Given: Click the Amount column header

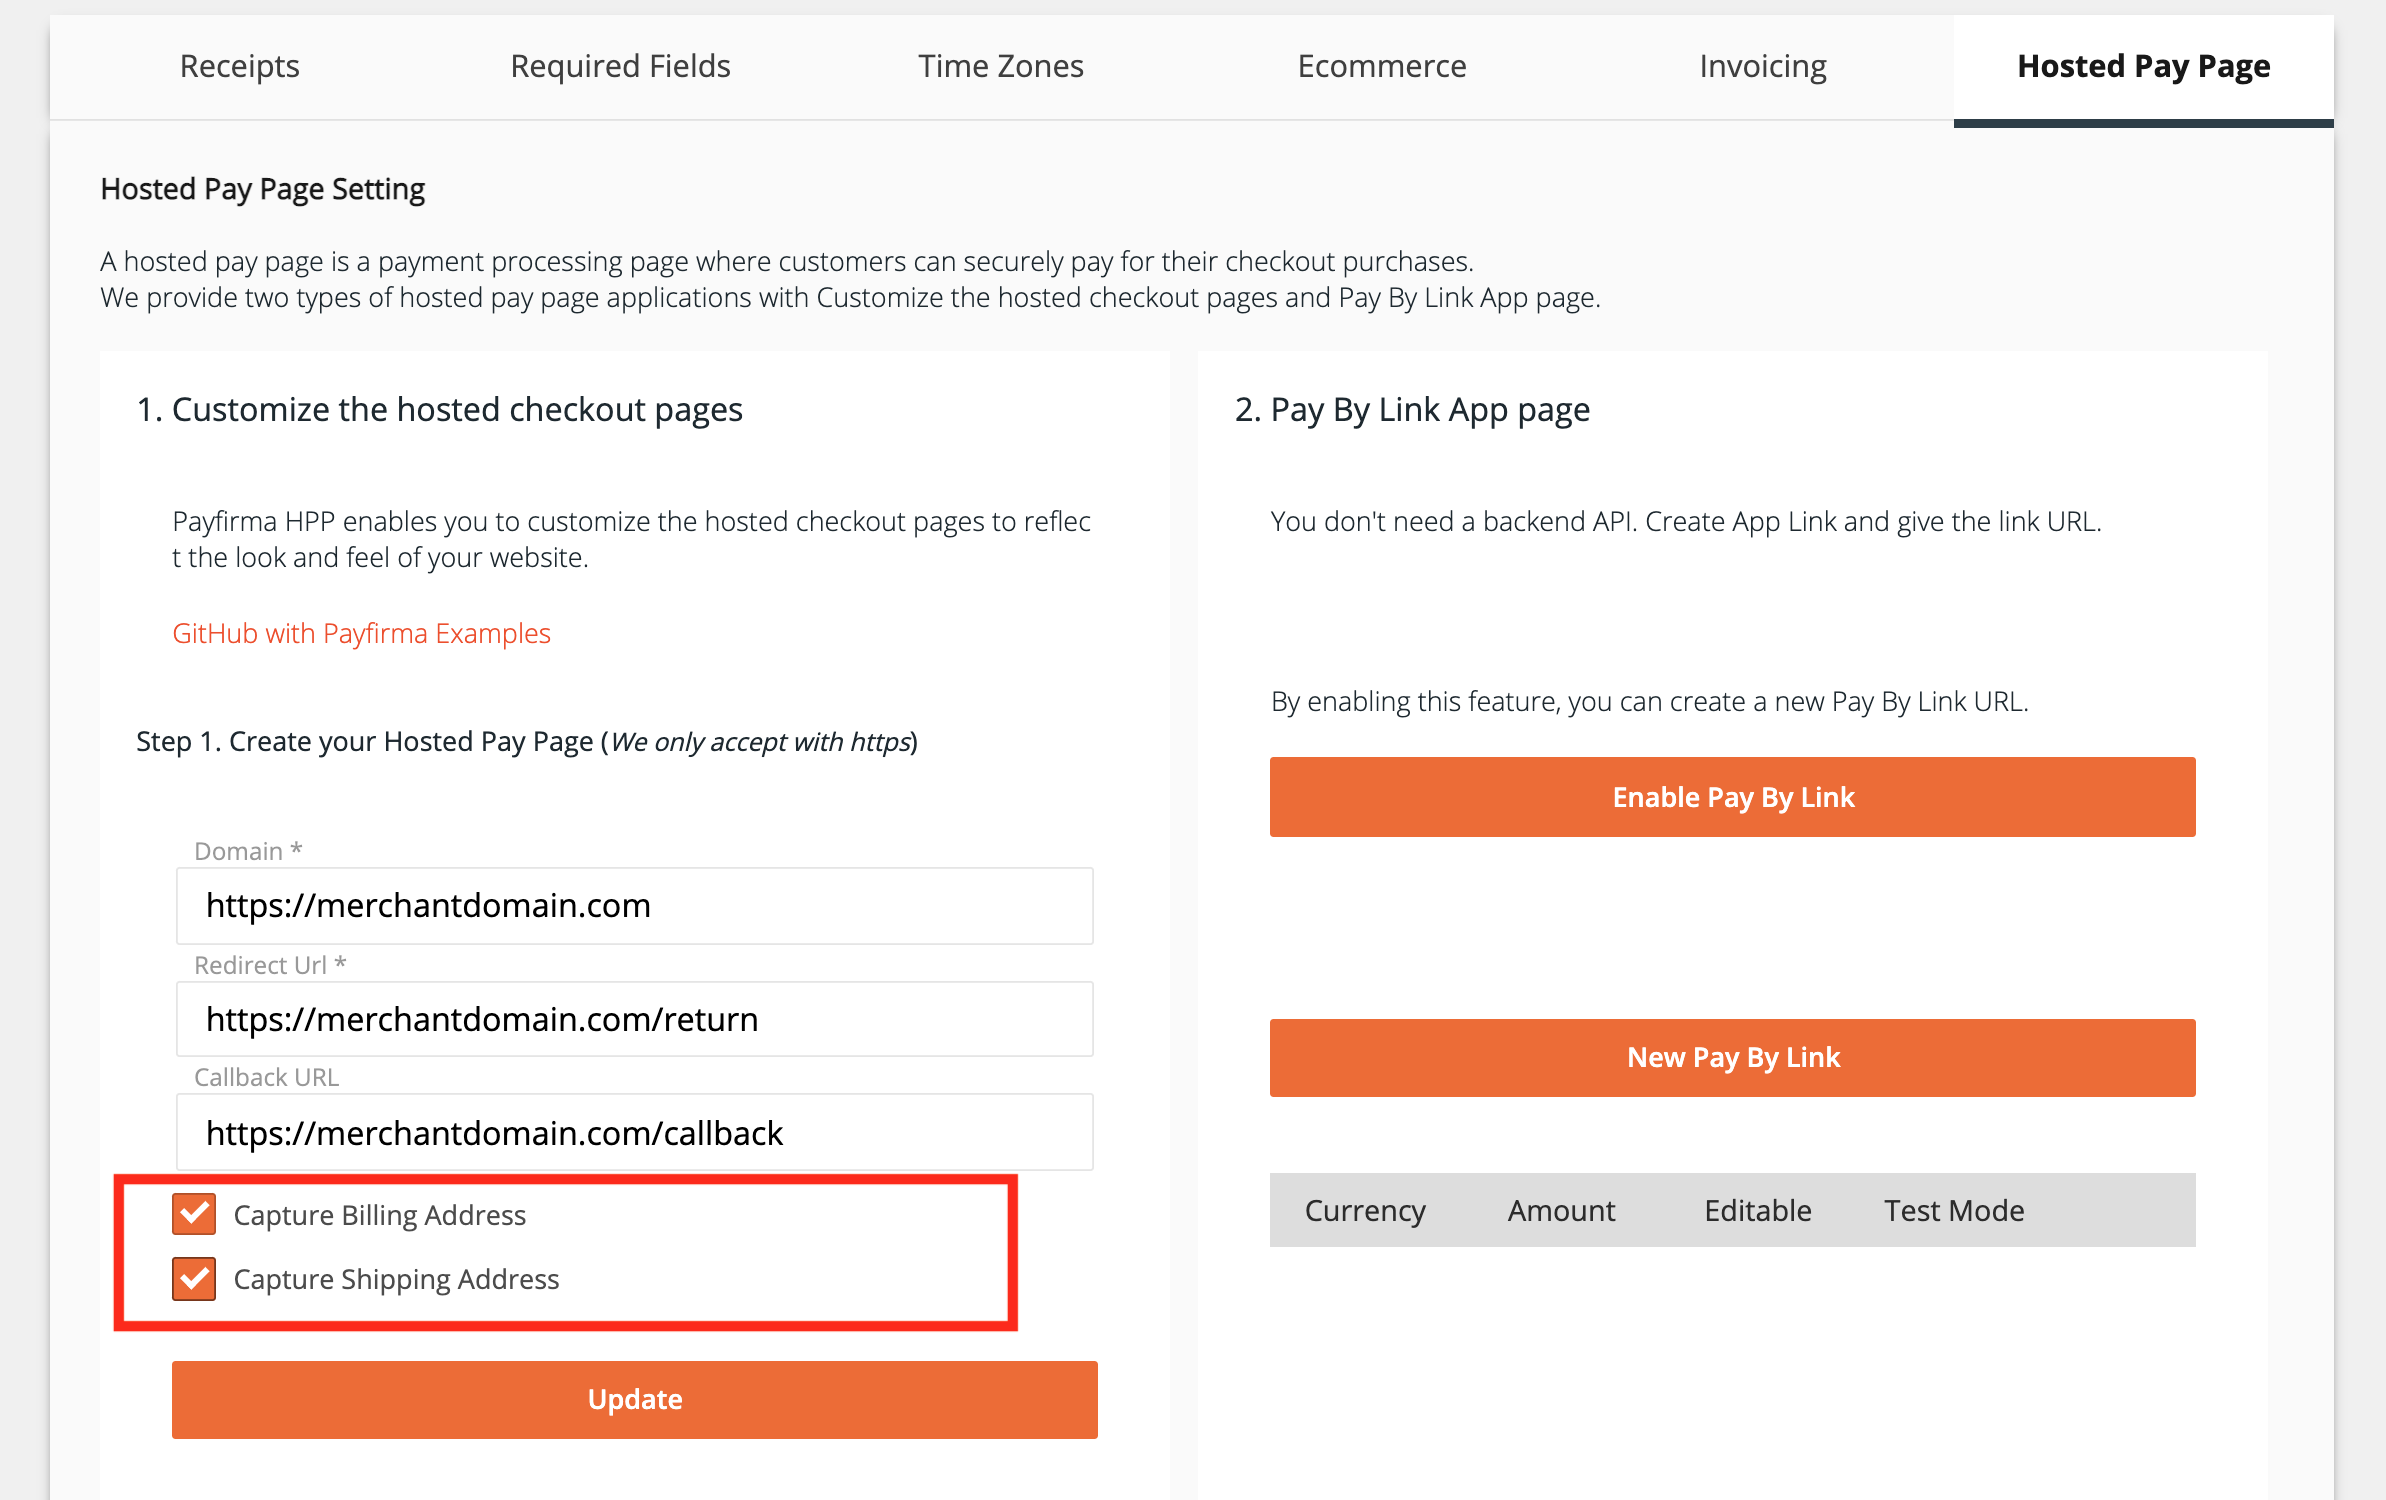Looking at the screenshot, I should click(x=1560, y=1210).
